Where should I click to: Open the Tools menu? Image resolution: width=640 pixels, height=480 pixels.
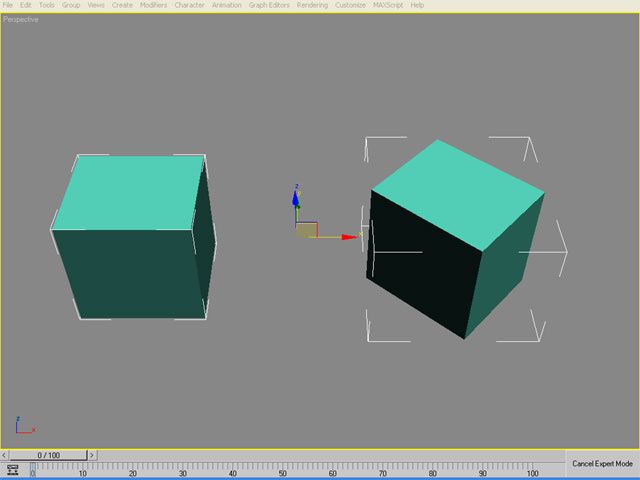[x=47, y=5]
